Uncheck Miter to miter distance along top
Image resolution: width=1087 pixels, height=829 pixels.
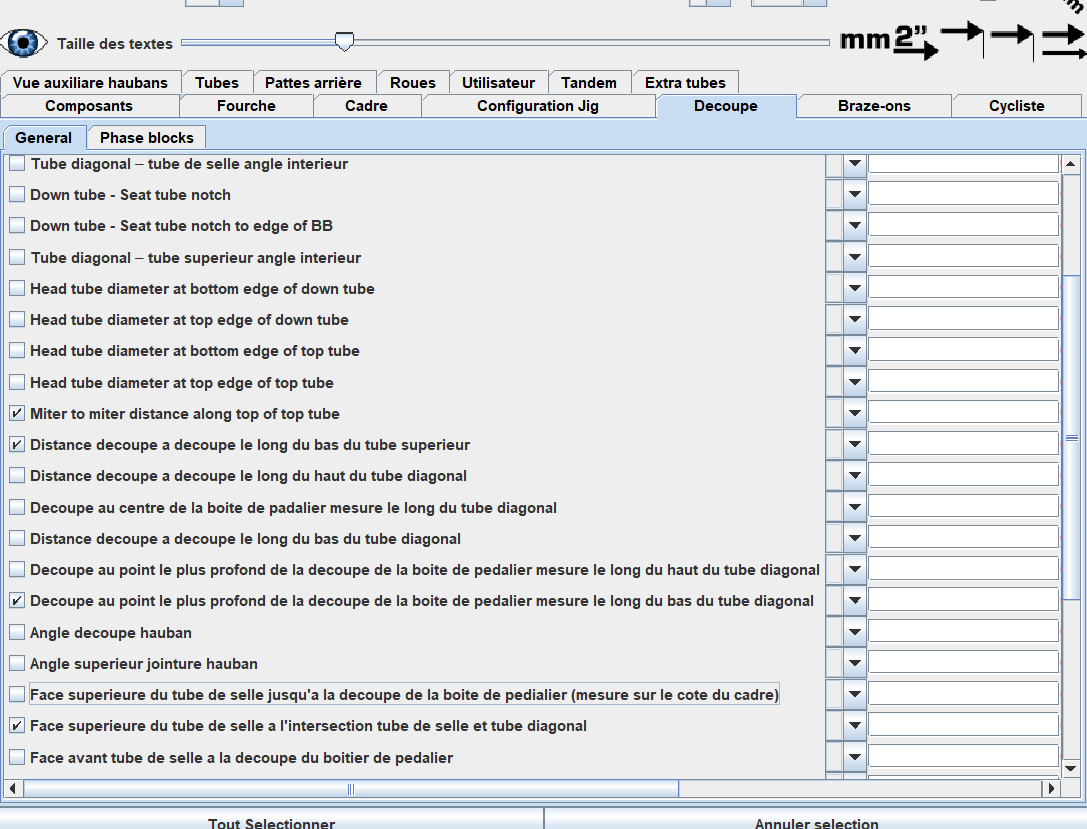click(17, 413)
